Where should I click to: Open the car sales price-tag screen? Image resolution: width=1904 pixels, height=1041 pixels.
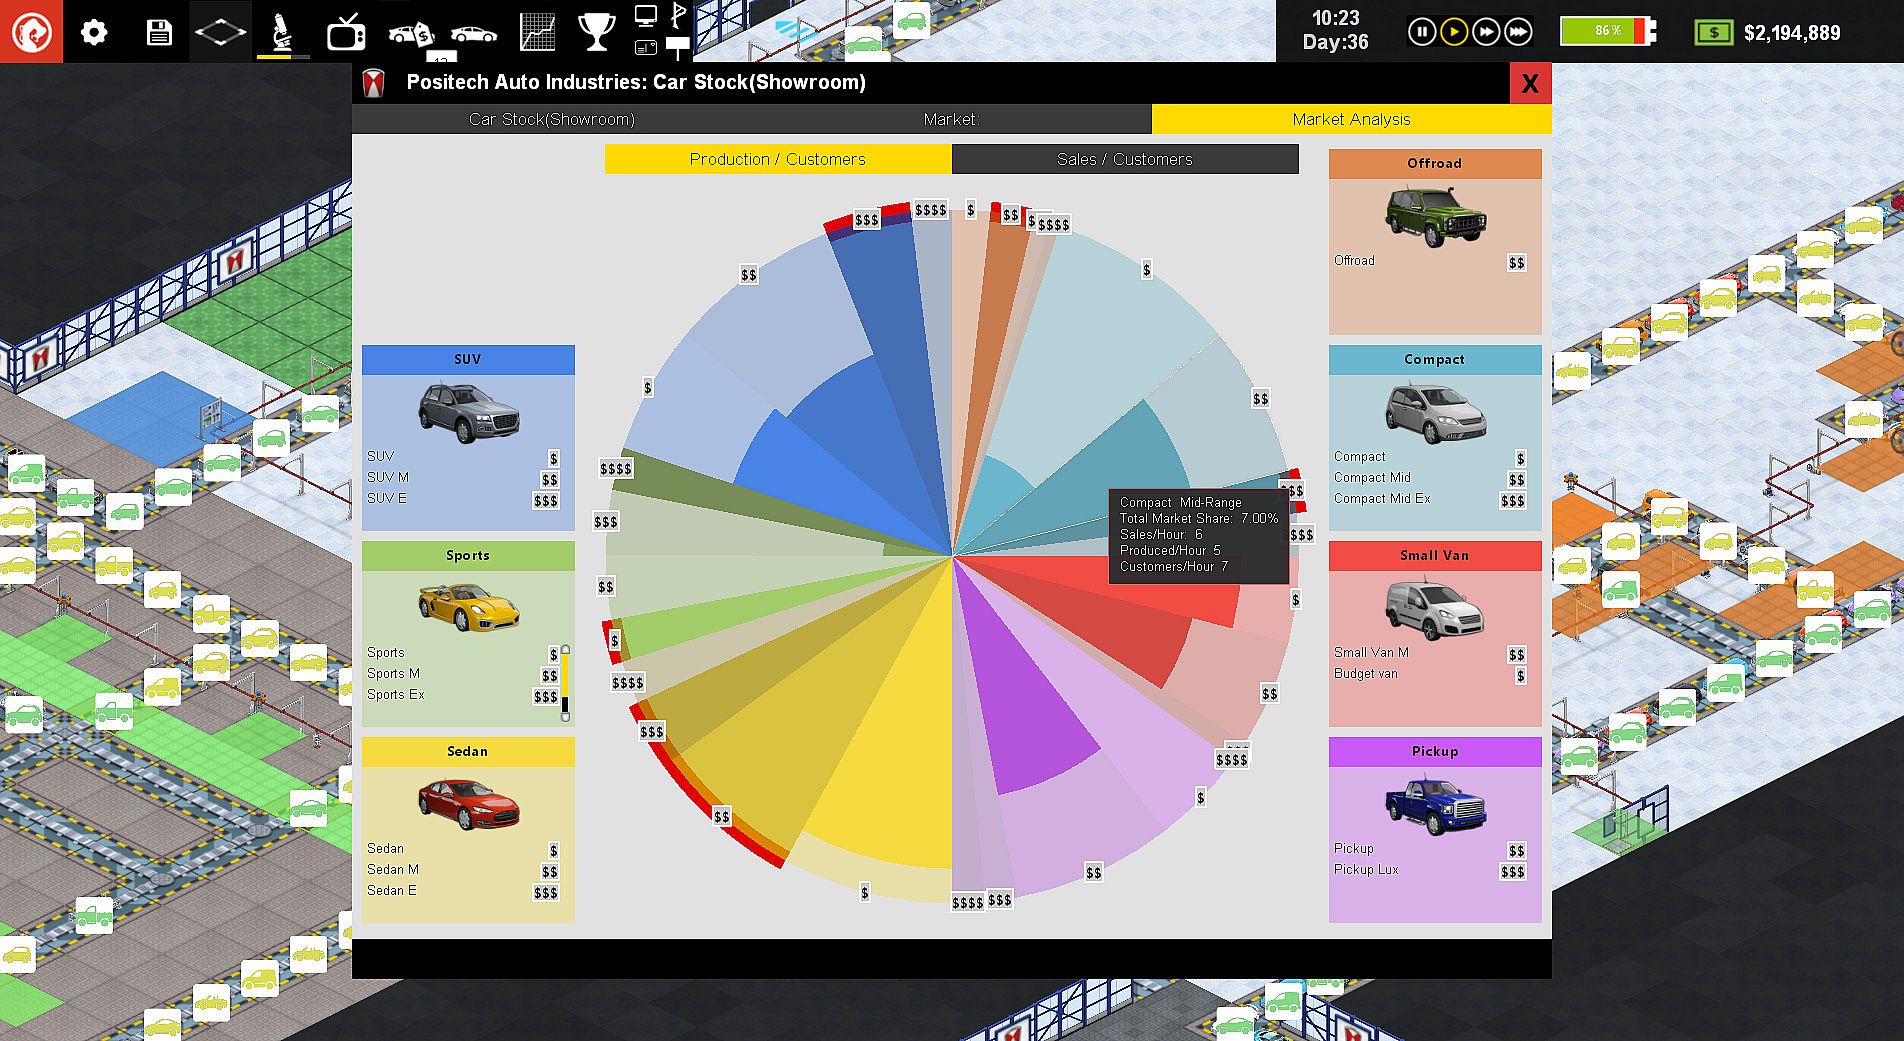[410, 34]
